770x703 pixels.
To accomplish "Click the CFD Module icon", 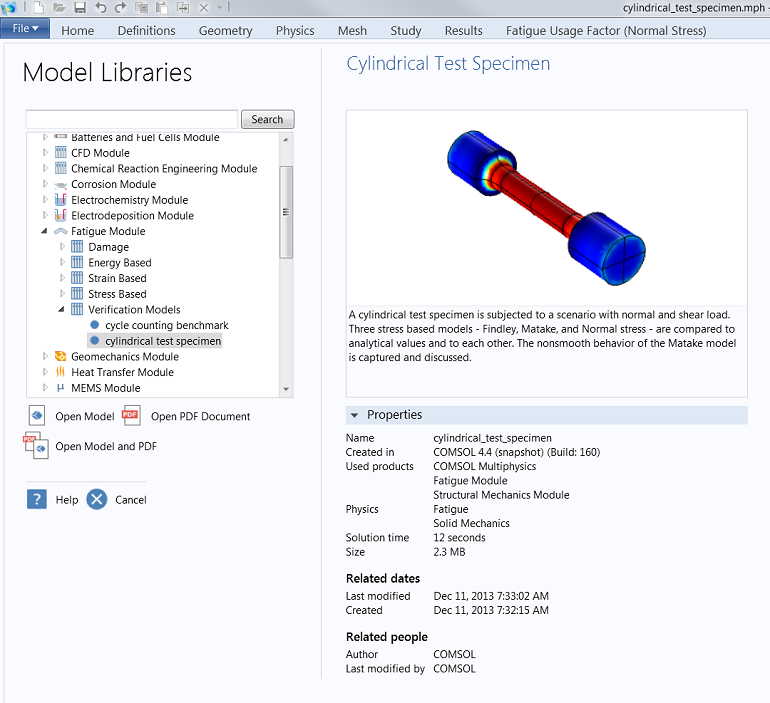I will [60, 153].
